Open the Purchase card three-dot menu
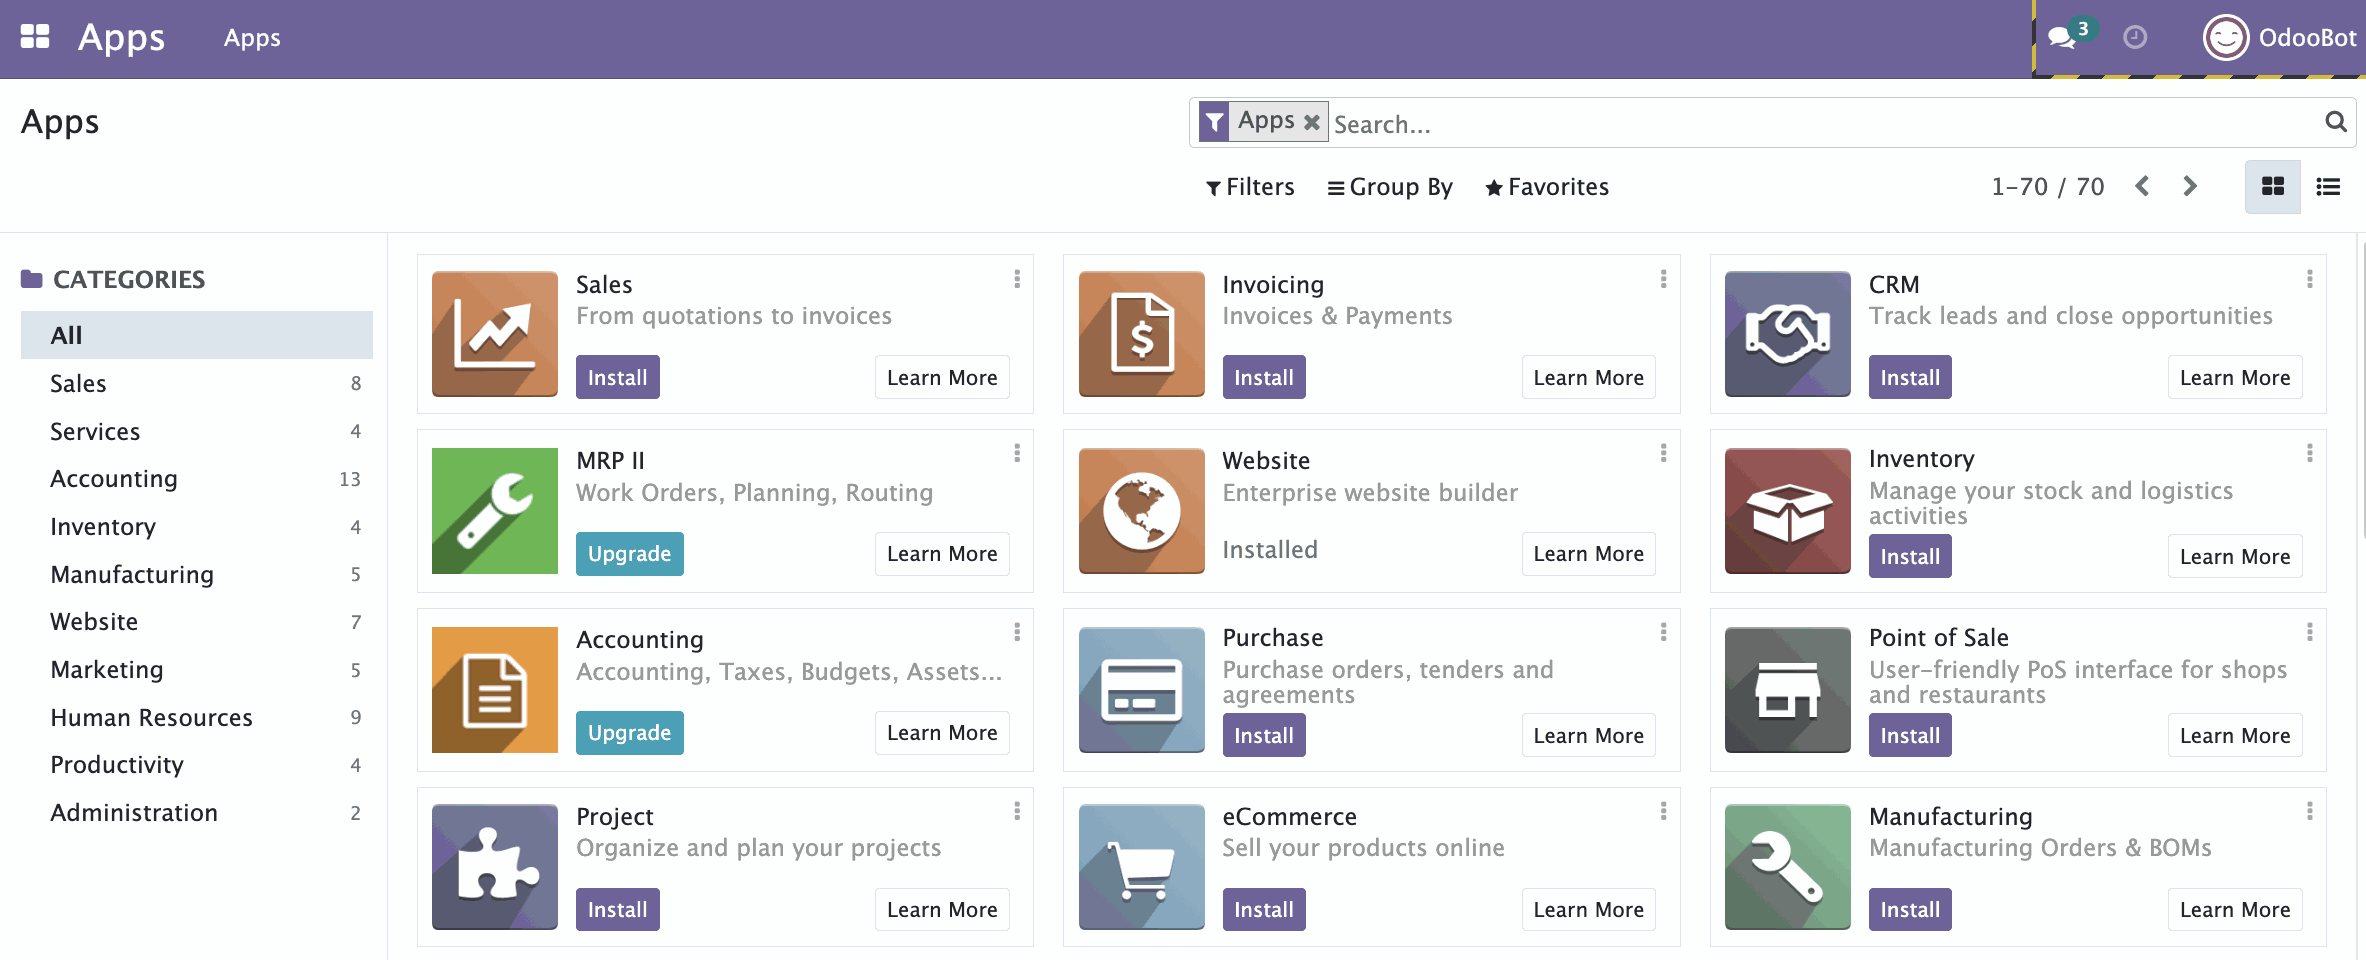 coord(1663,632)
